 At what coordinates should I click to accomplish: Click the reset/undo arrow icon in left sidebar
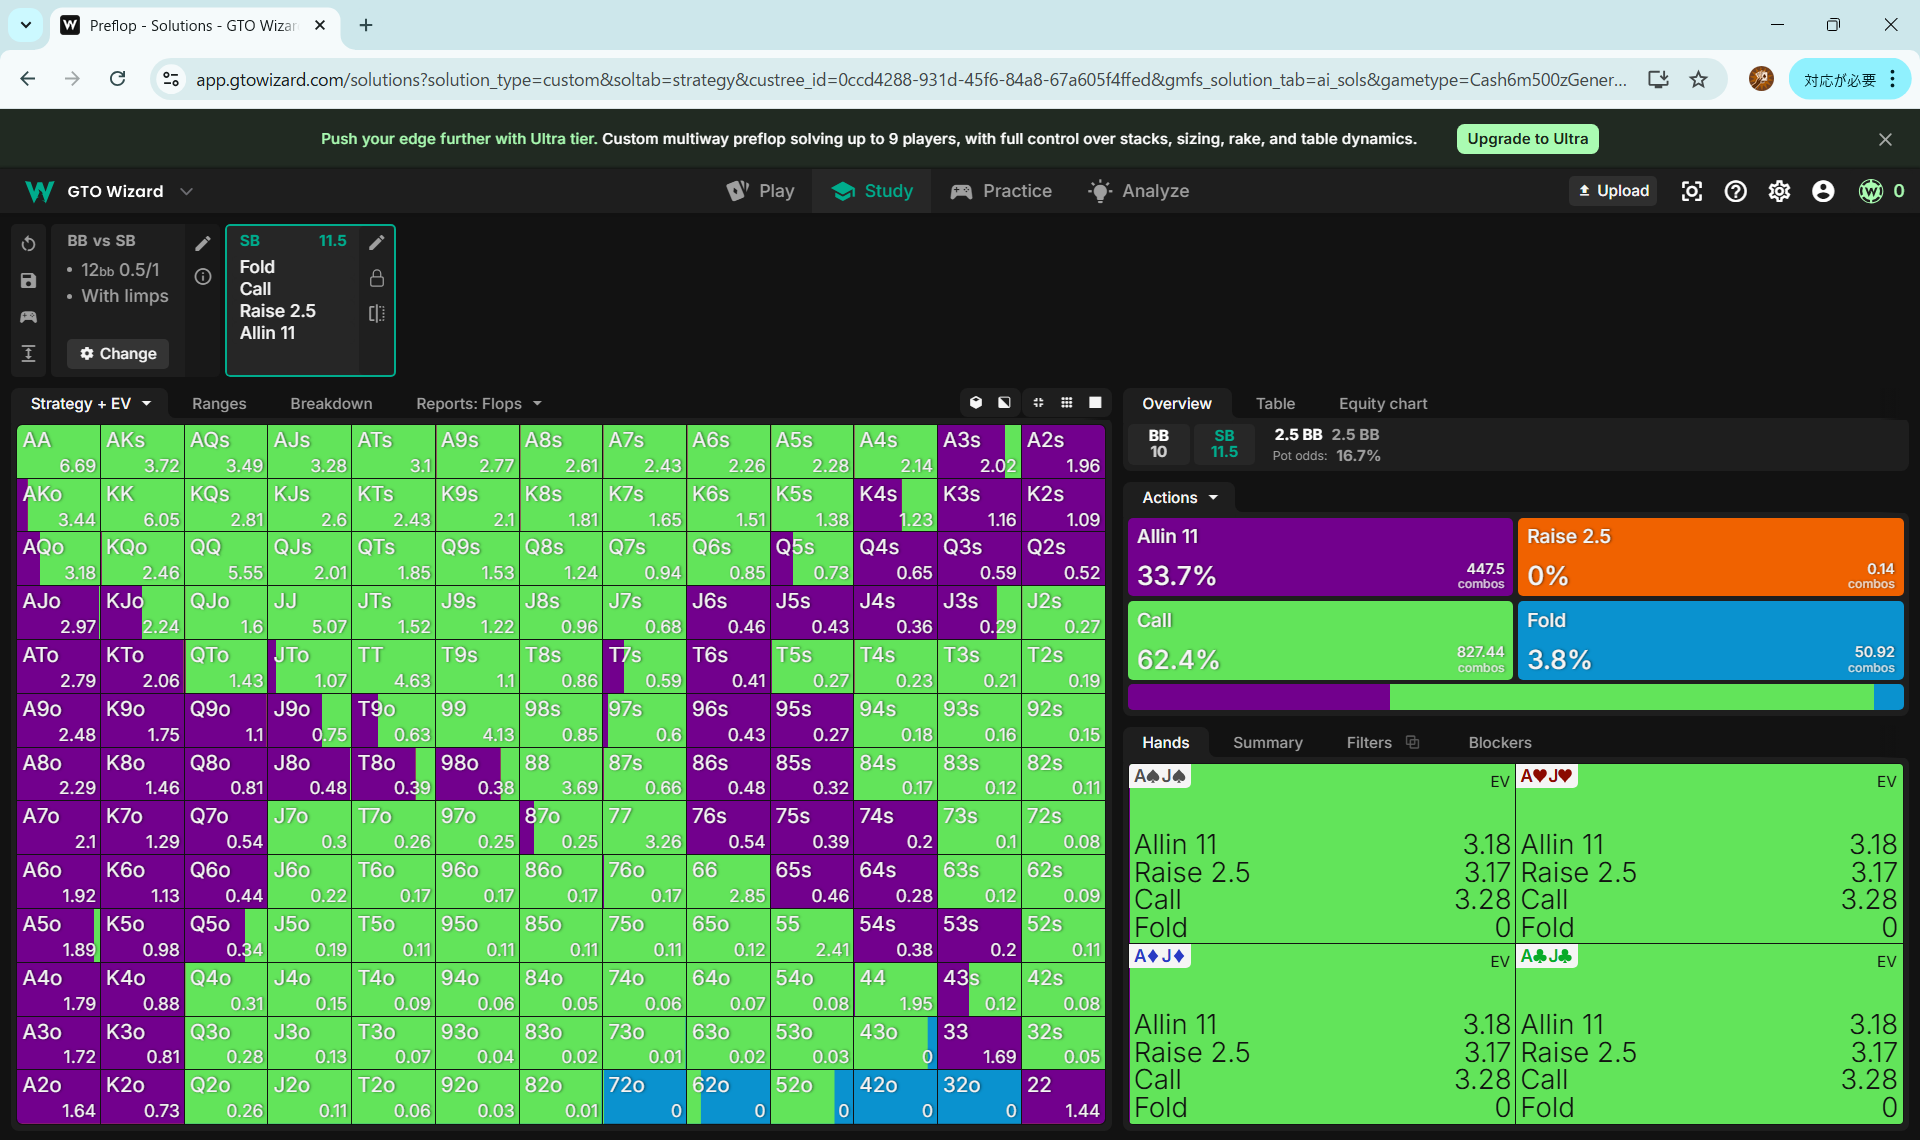pyautogui.click(x=28, y=244)
